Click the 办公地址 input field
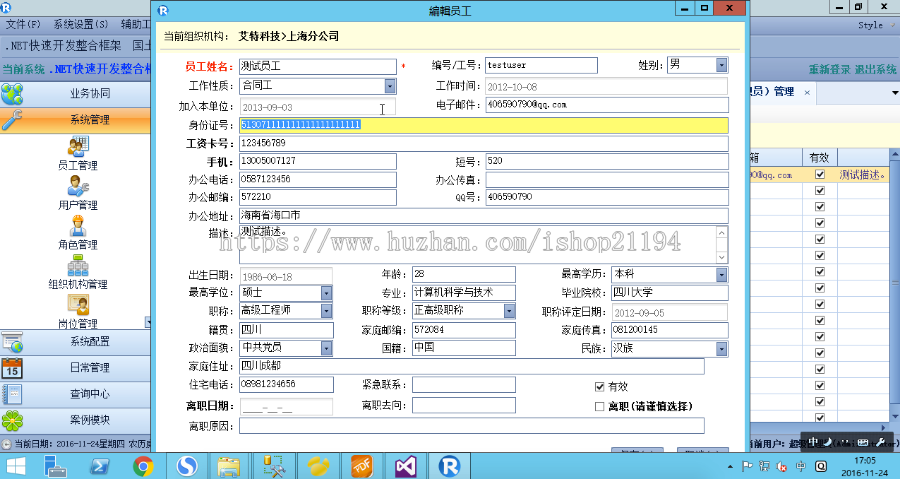900x479 pixels. pyautogui.click(x=484, y=216)
